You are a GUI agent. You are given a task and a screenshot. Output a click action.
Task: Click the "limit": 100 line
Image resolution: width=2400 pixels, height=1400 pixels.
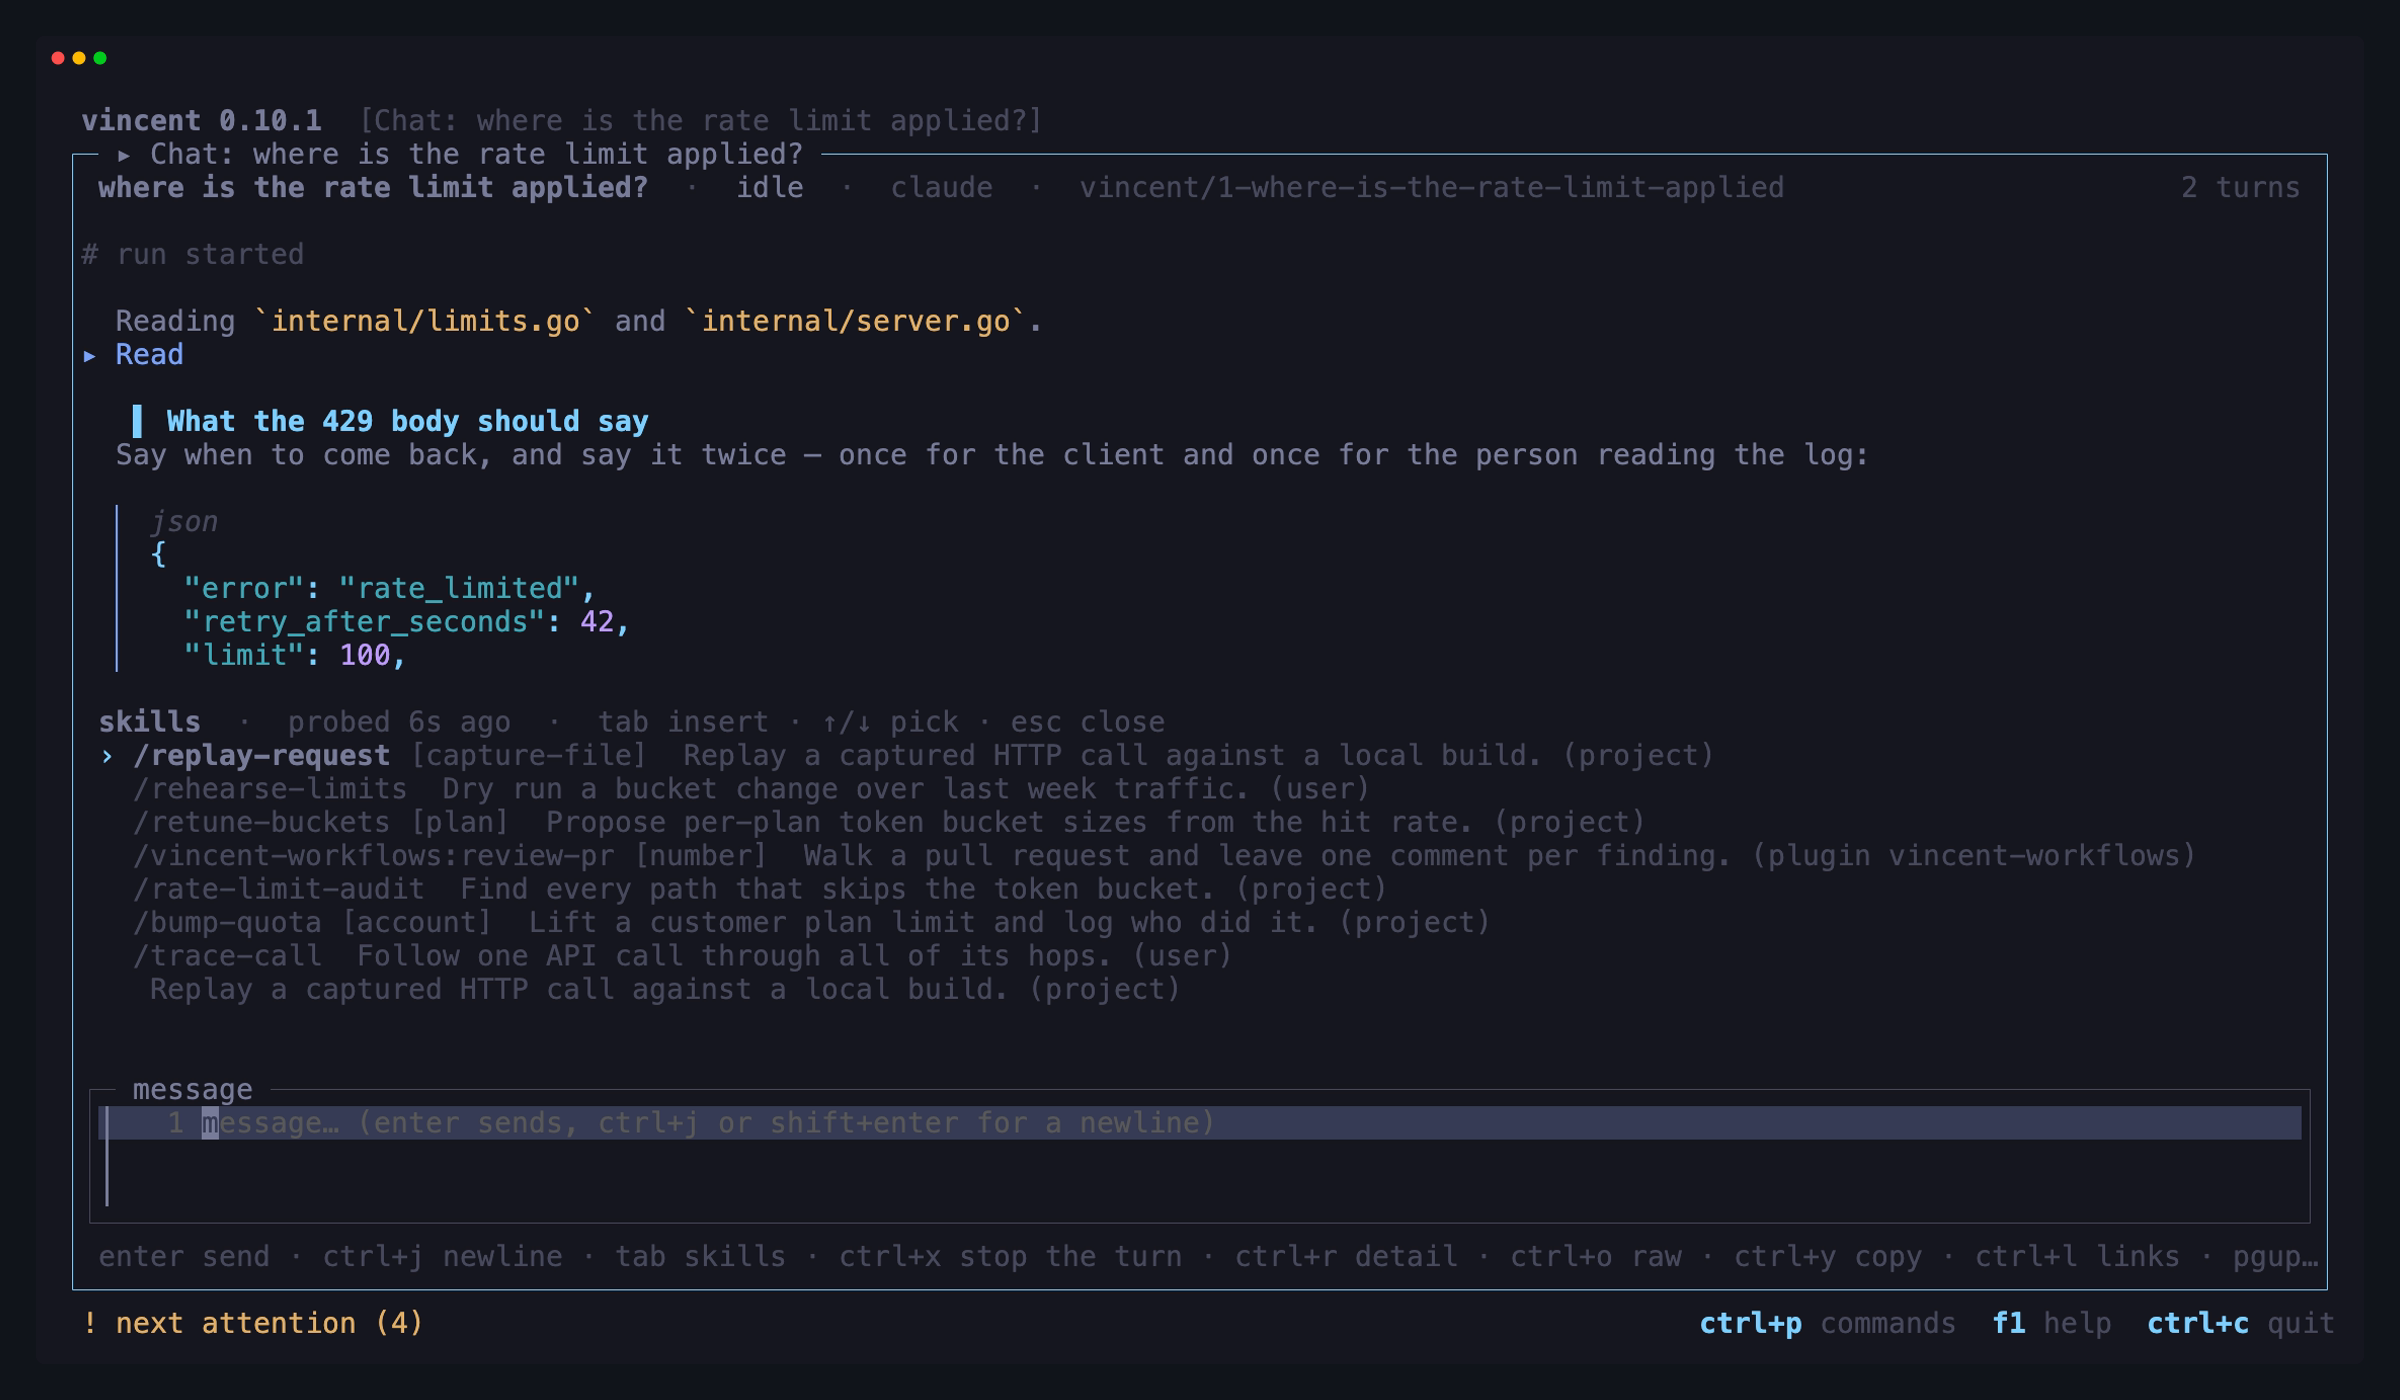pos(294,655)
